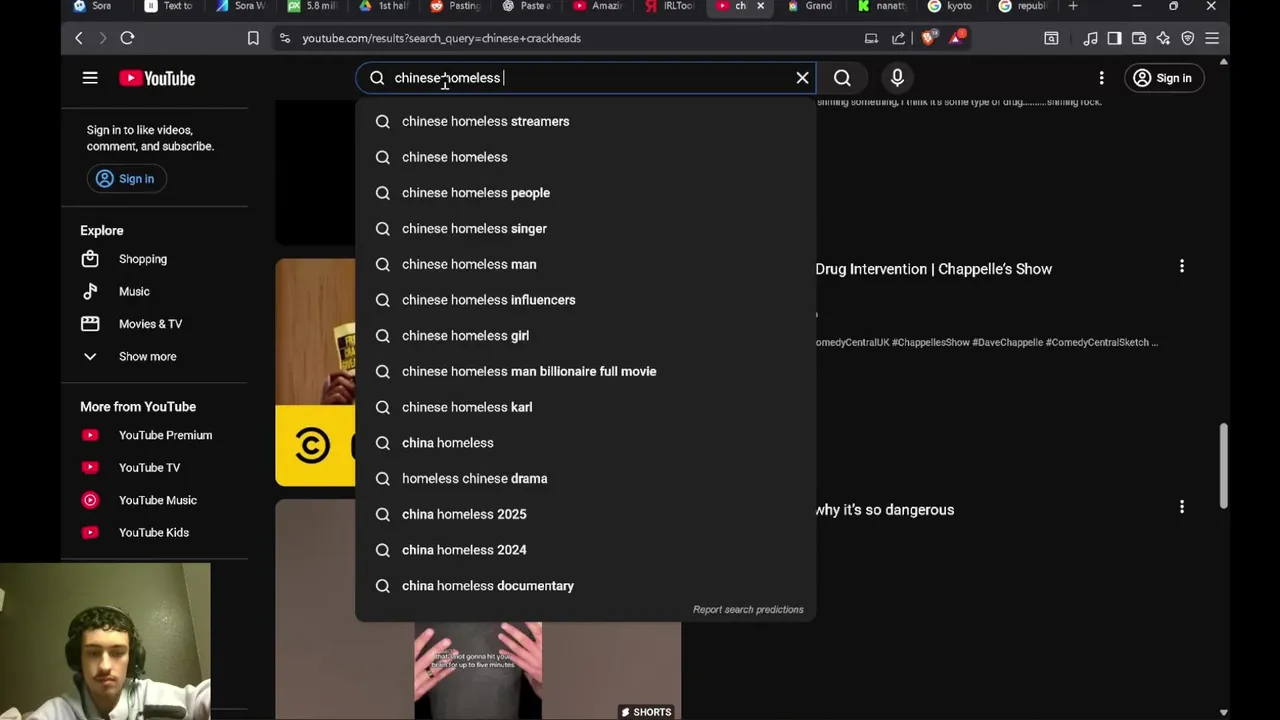Click the browser address bar URL
The width and height of the screenshot is (1280, 720).
tap(441, 38)
